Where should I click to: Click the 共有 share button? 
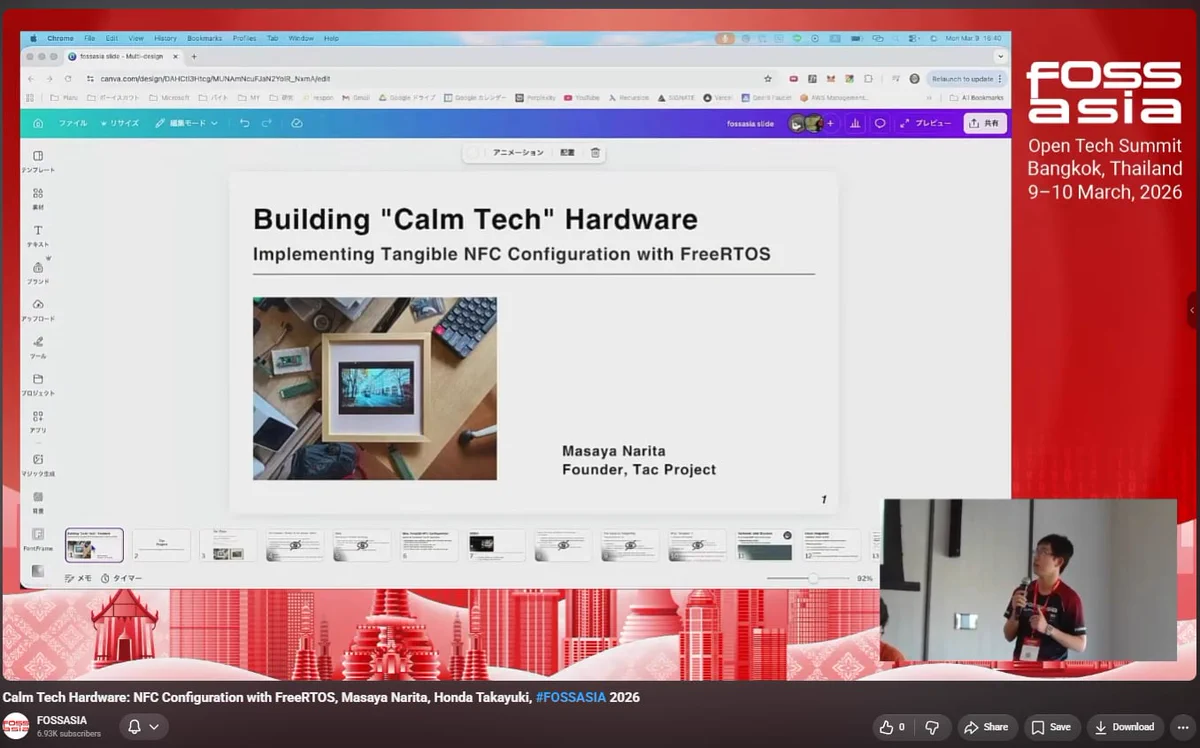985,123
